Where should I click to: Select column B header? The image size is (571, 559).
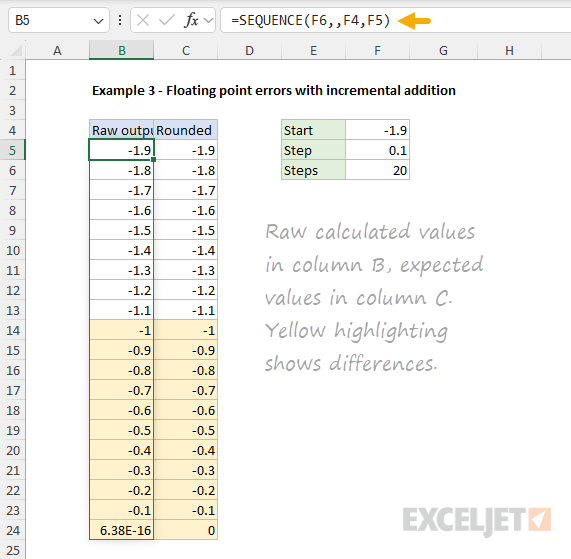pos(122,51)
